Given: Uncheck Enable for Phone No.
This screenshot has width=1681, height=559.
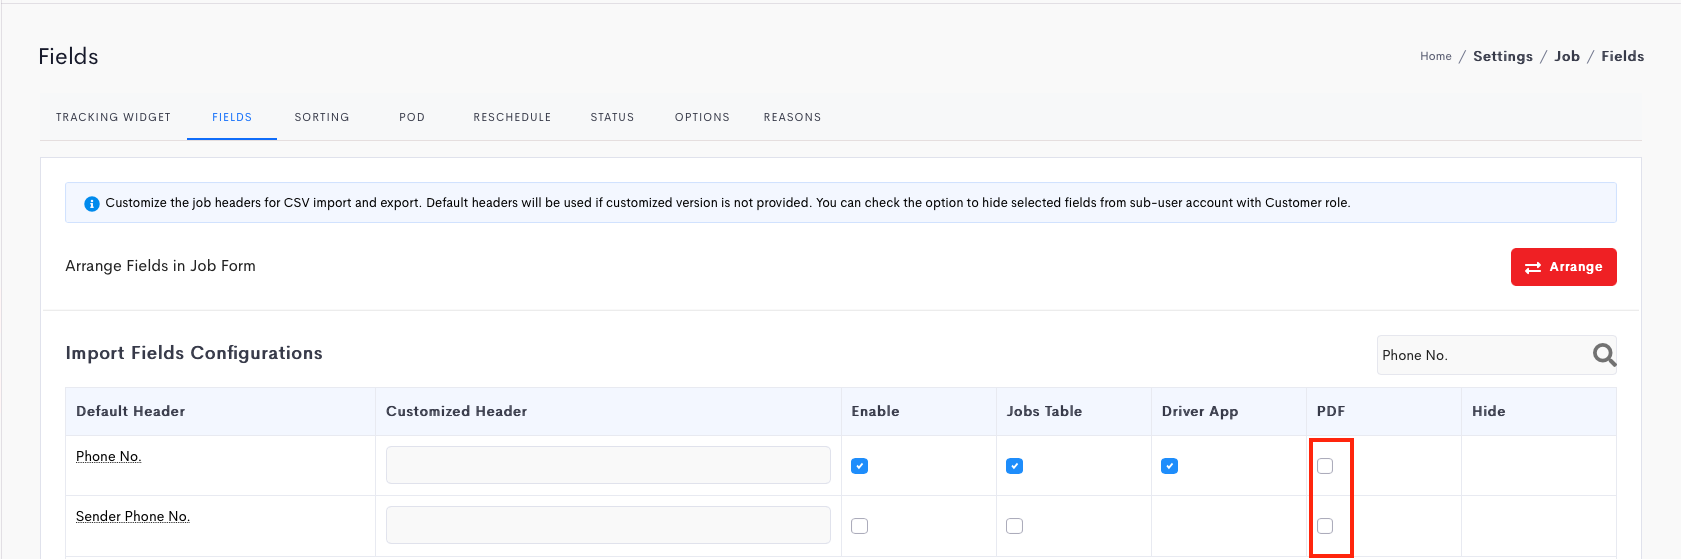Looking at the screenshot, I should tap(860, 466).
